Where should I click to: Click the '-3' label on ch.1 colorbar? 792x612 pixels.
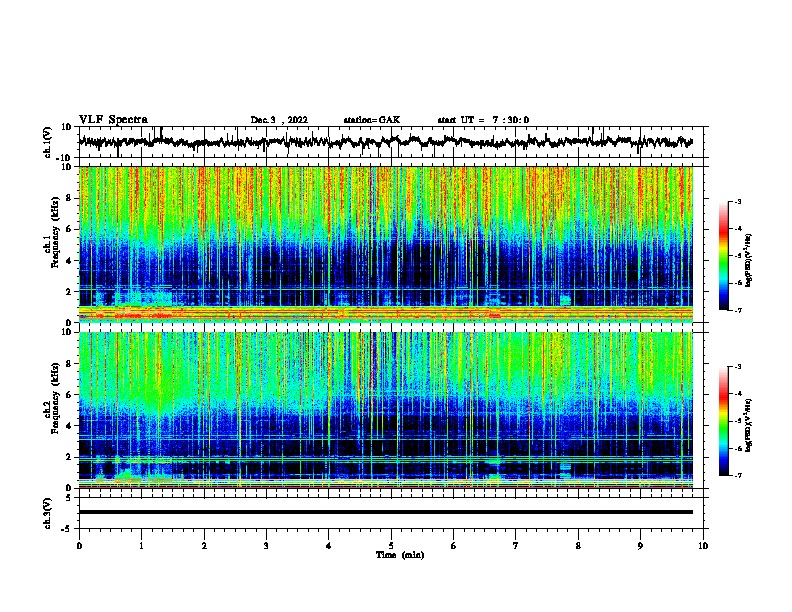coord(738,201)
